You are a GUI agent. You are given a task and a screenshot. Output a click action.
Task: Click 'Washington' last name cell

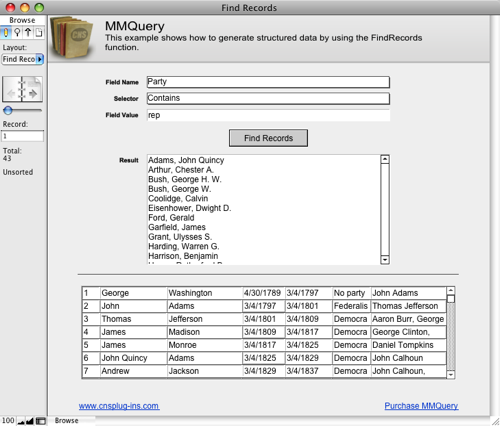[204, 293]
